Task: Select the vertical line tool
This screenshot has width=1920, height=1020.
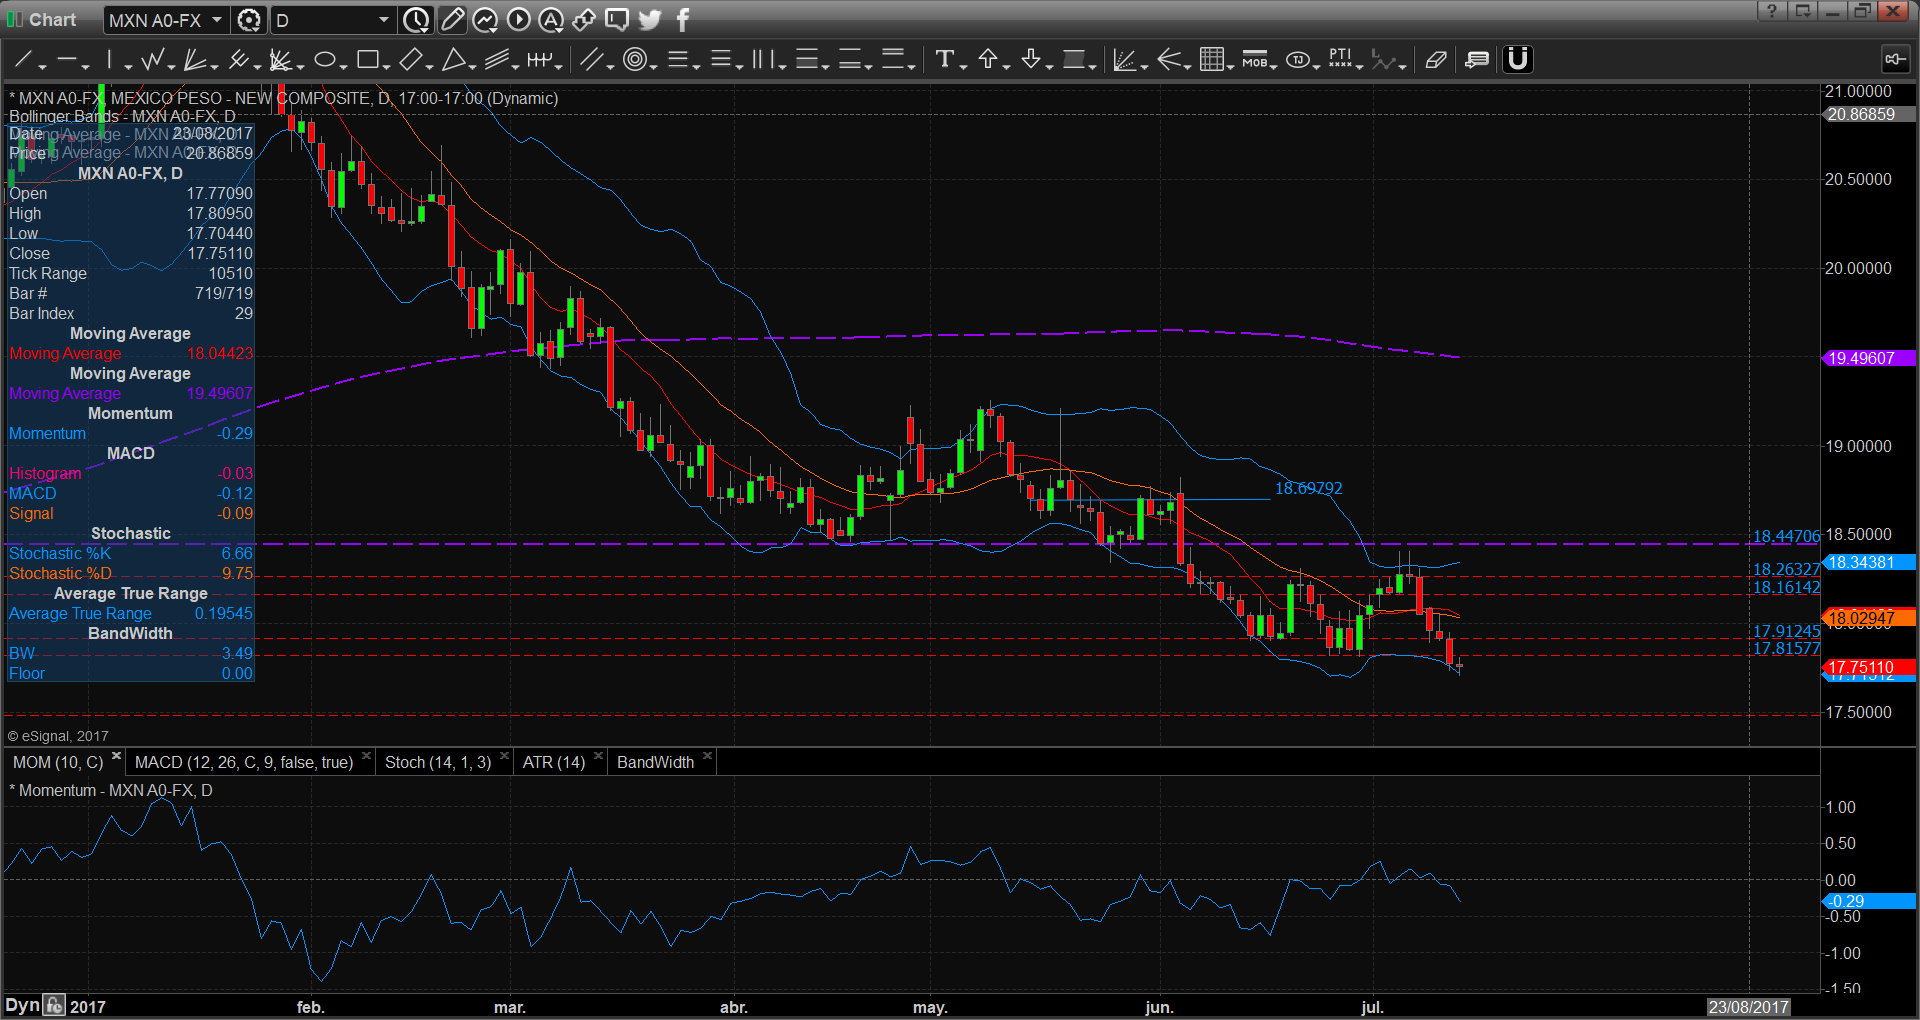Action: (x=110, y=60)
